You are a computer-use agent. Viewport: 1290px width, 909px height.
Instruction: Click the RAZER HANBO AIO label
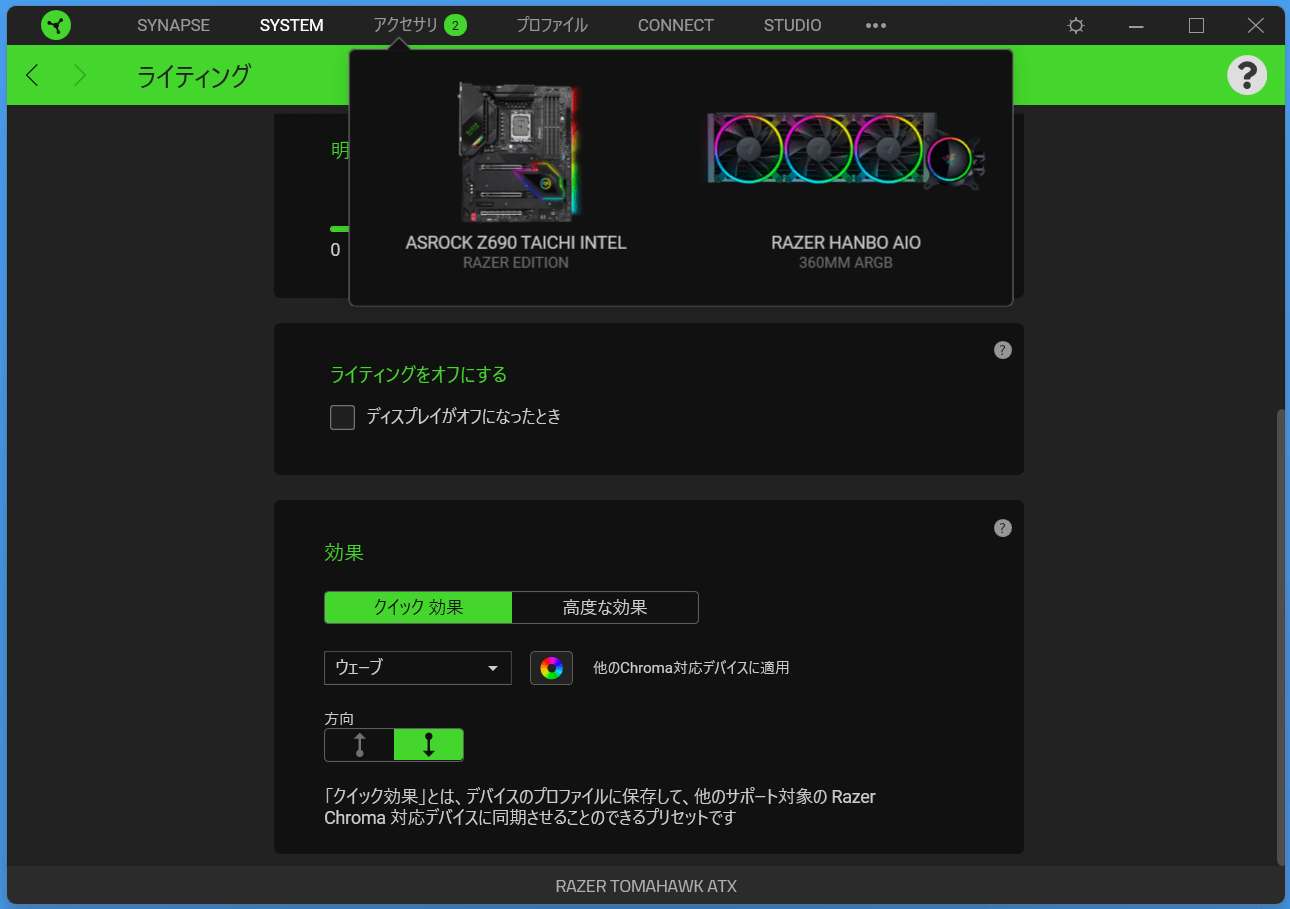[846, 243]
